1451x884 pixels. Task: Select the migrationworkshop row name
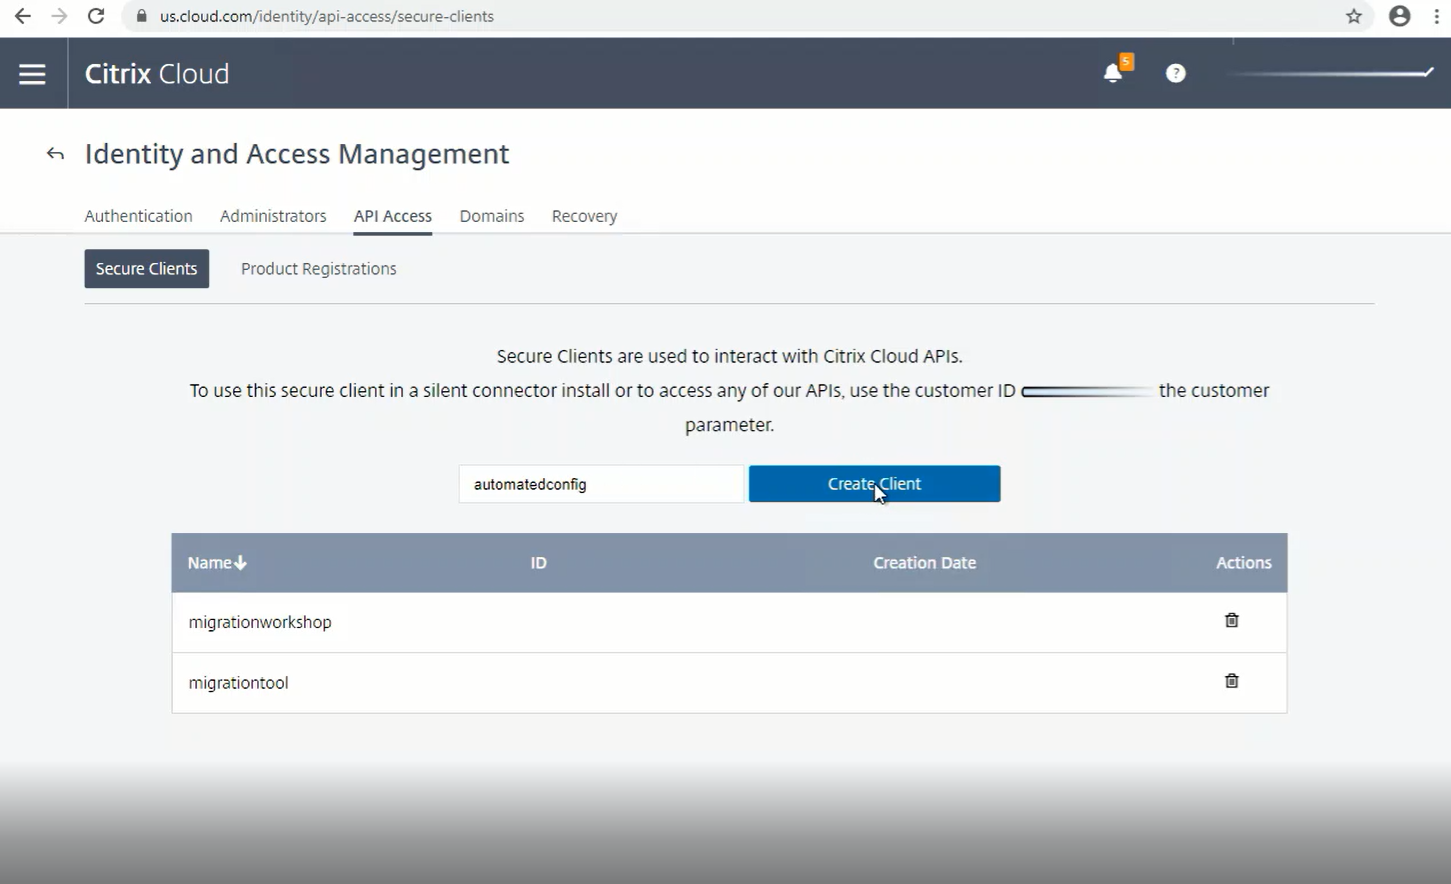(260, 622)
